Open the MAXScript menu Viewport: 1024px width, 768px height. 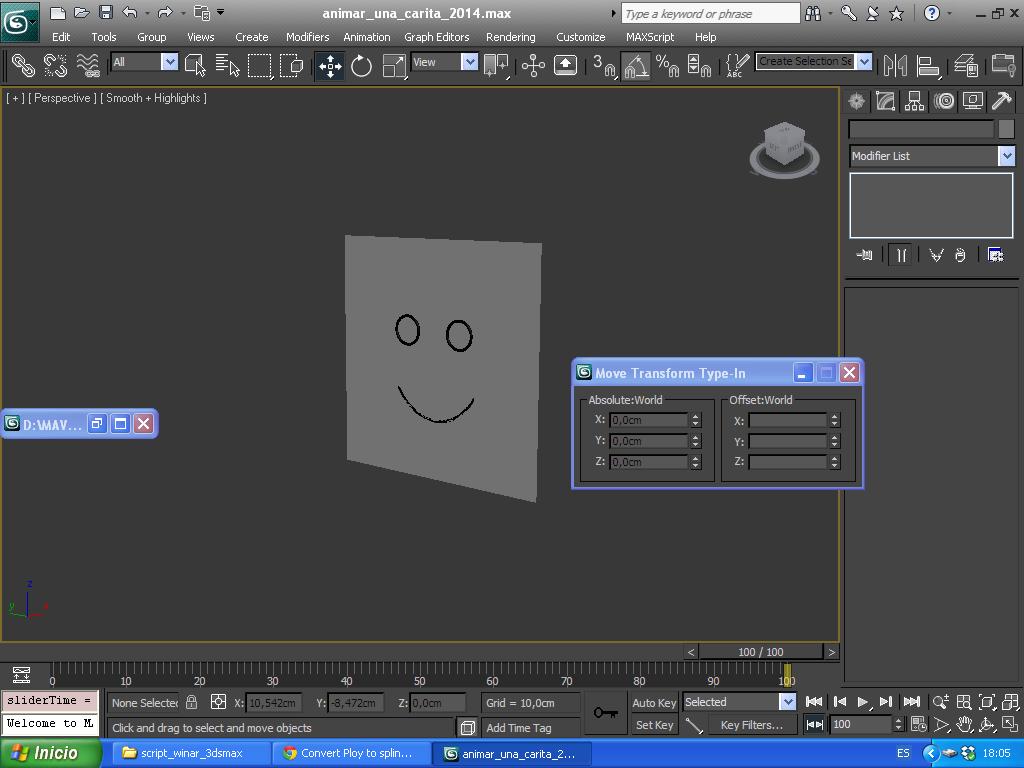pyautogui.click(x=650, y=37)
